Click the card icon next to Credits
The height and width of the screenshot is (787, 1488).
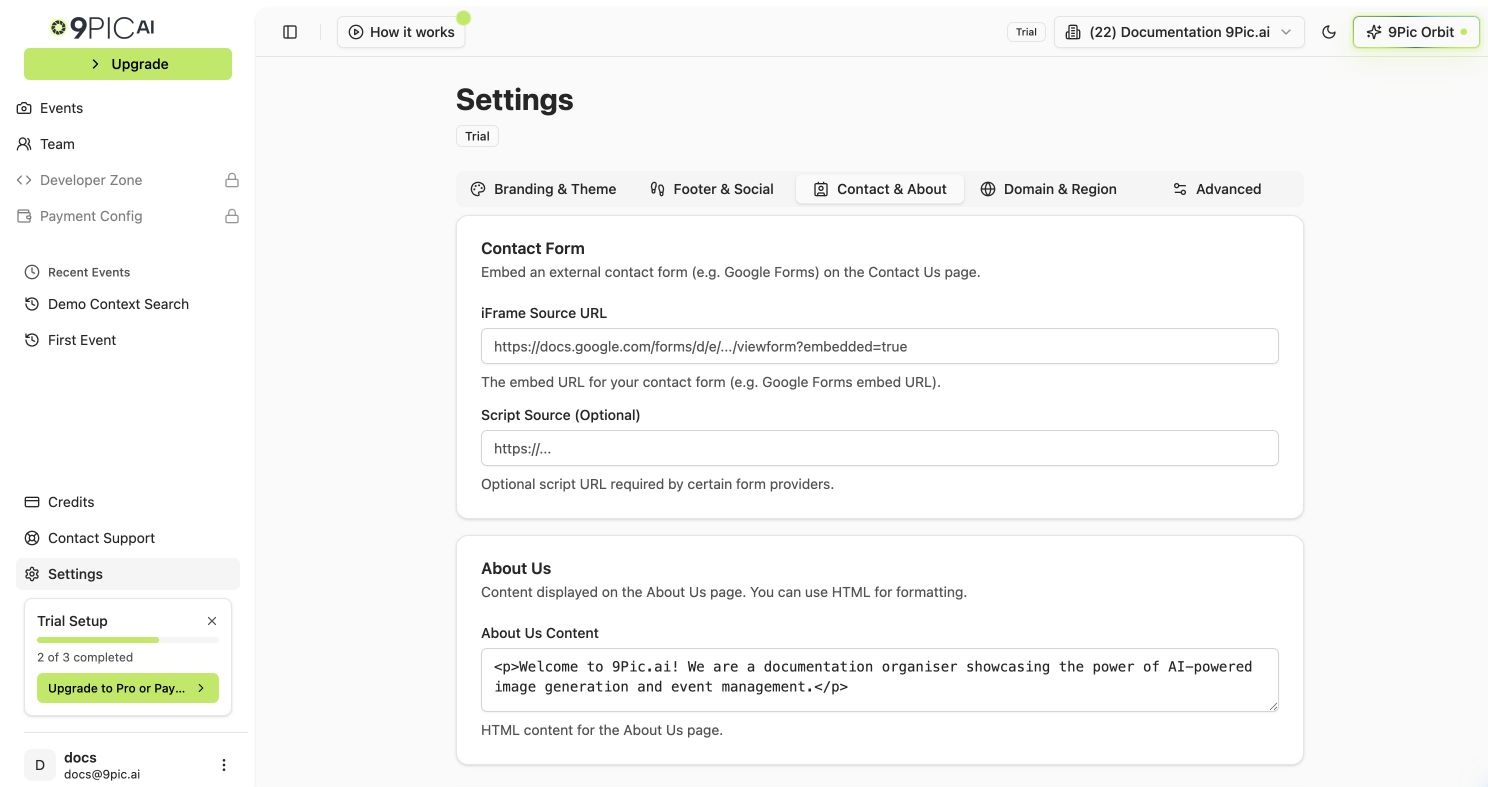pyautogui.click(x=32, y=502)
